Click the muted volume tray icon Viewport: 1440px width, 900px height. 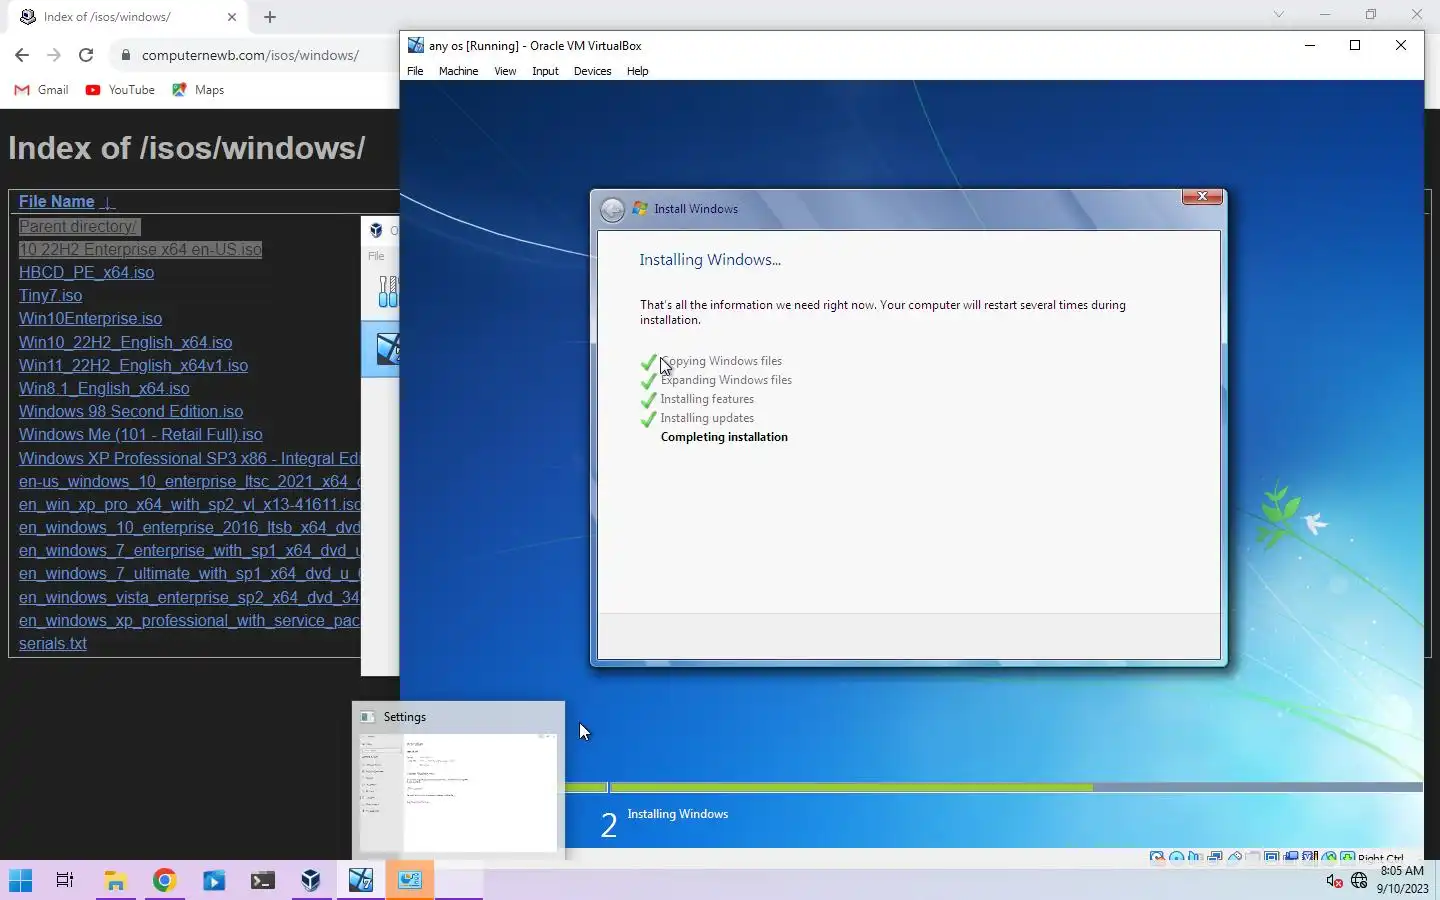(x=1334, y=881)
